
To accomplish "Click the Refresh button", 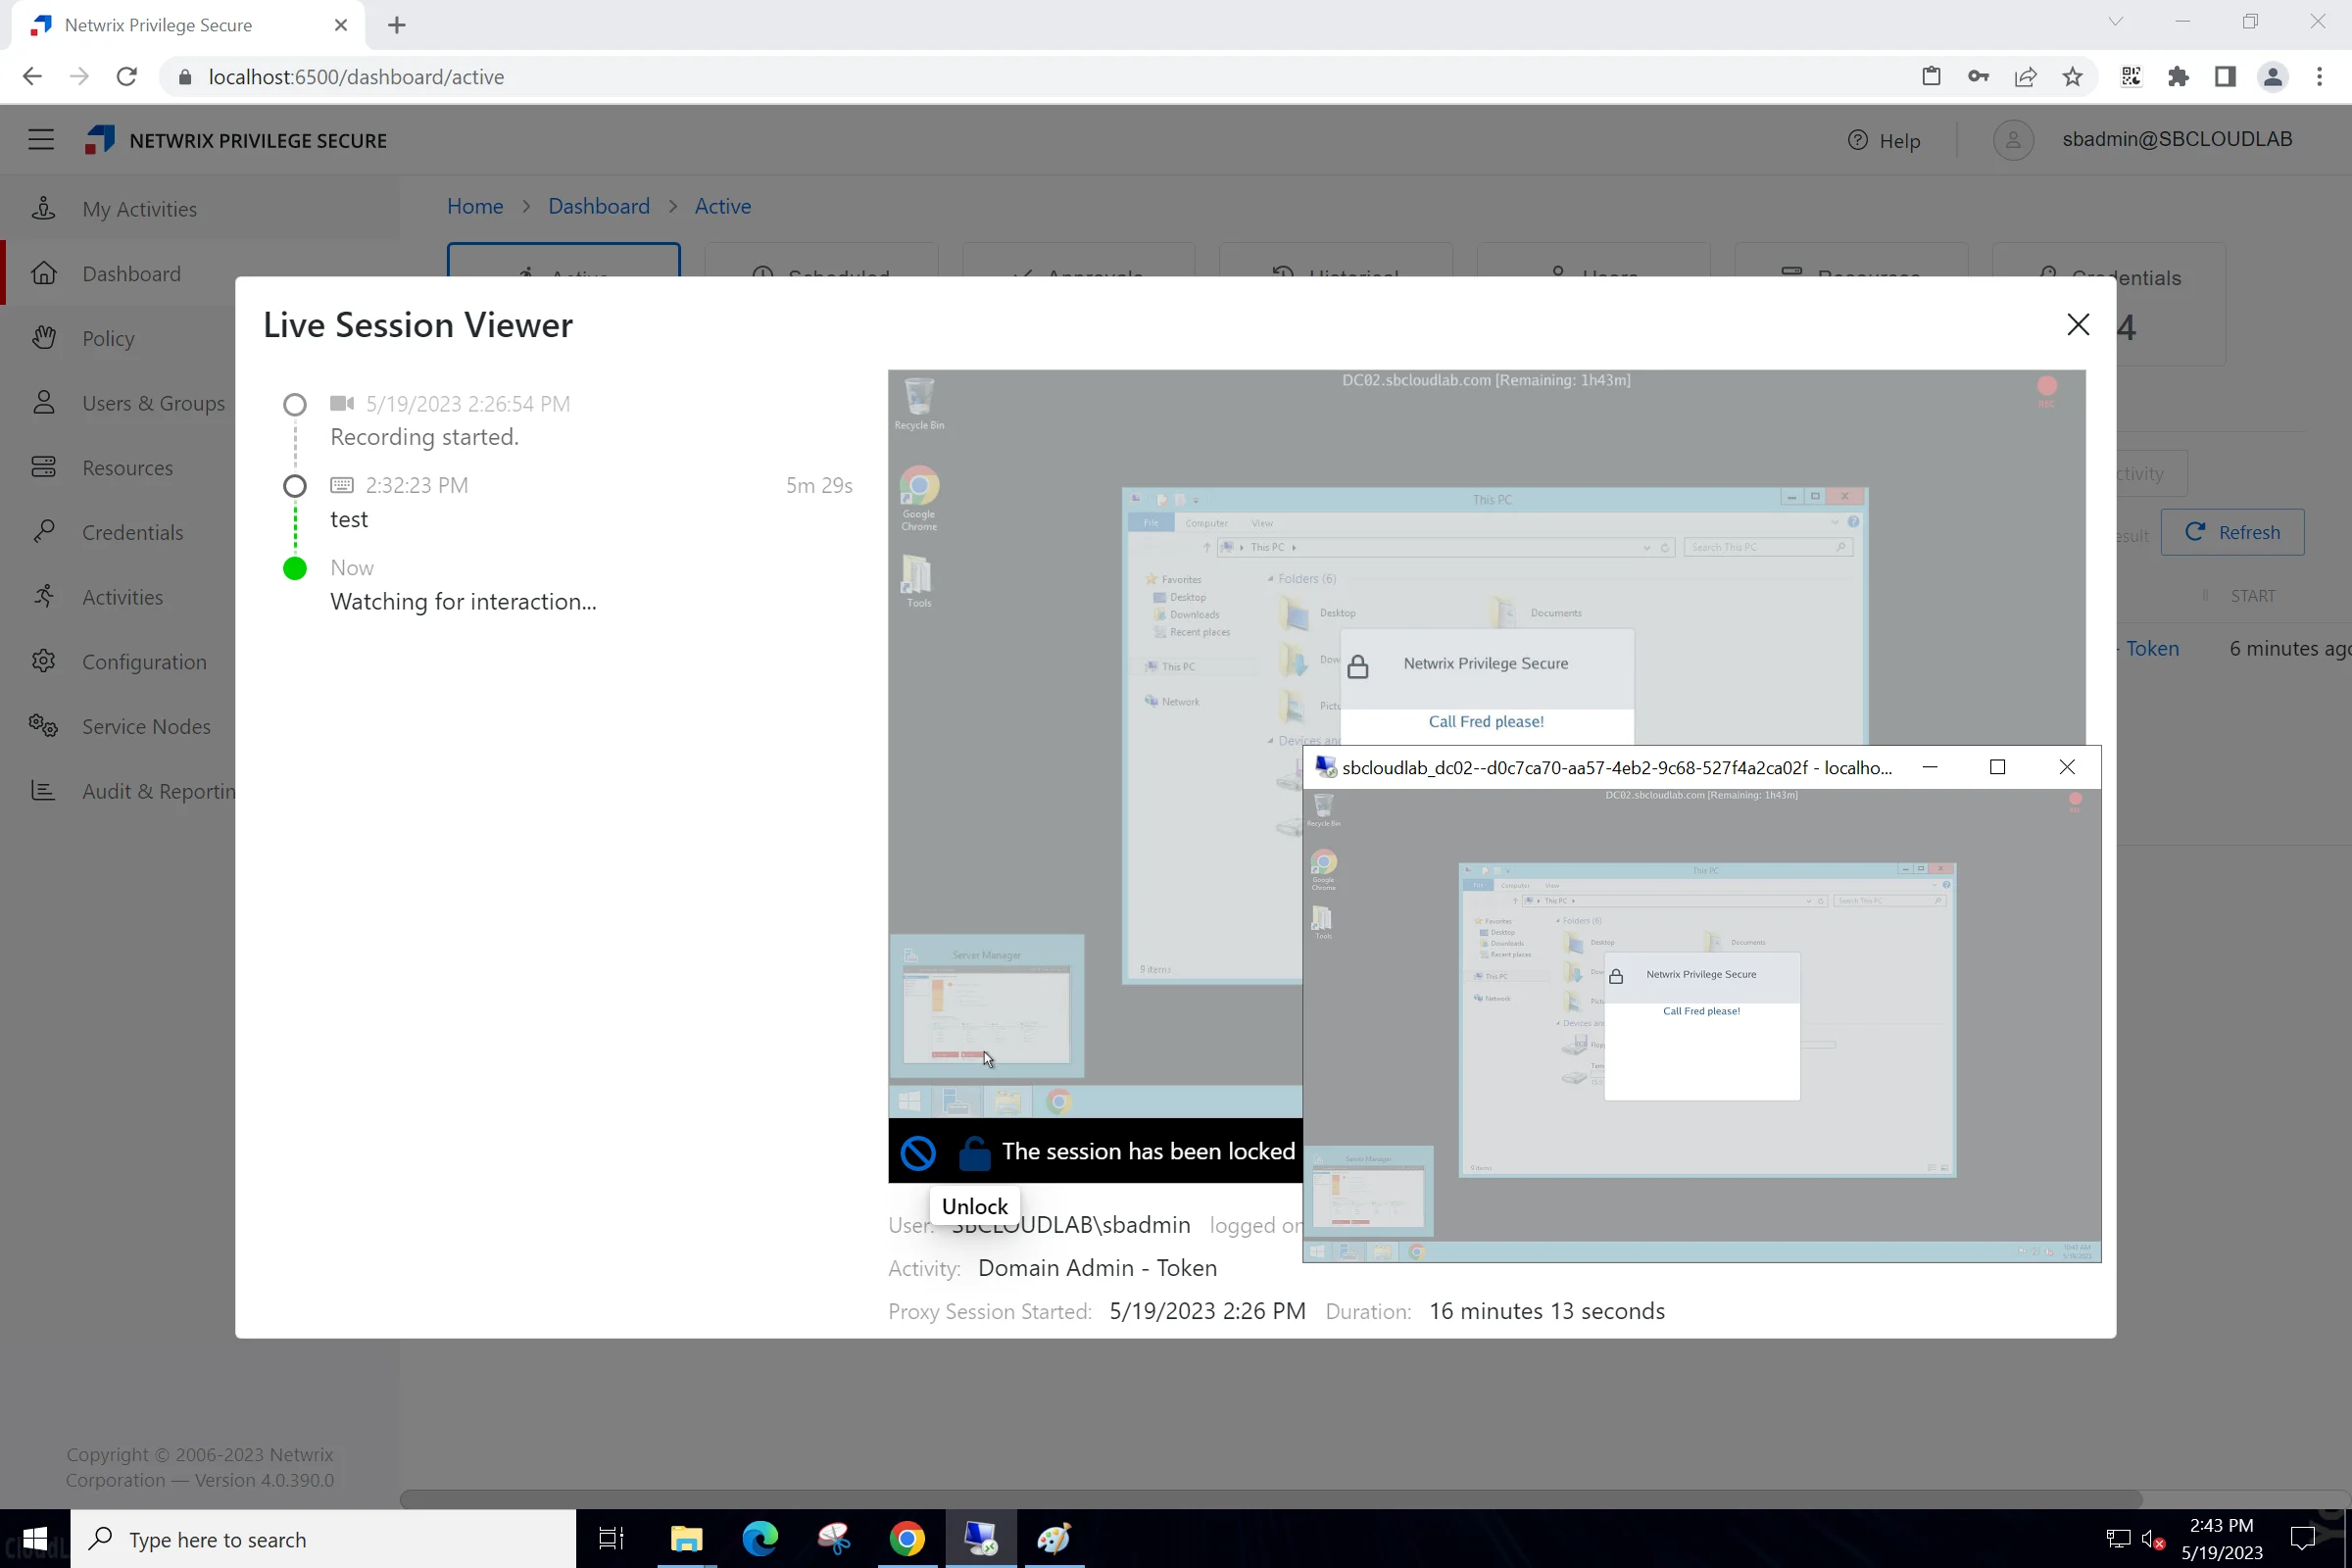I will click(x=2232, y=532).
